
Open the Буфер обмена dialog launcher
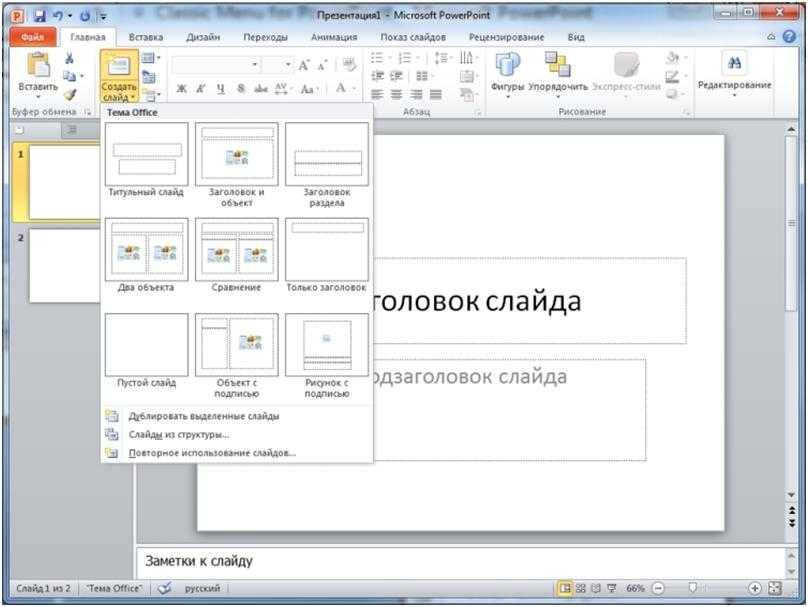(x=88, y=112)
